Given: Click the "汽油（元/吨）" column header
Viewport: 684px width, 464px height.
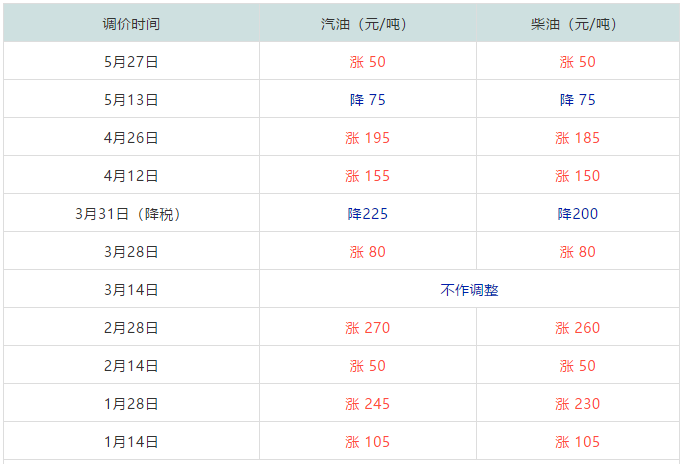Looking at the screenshot, I should pos(368,24).
